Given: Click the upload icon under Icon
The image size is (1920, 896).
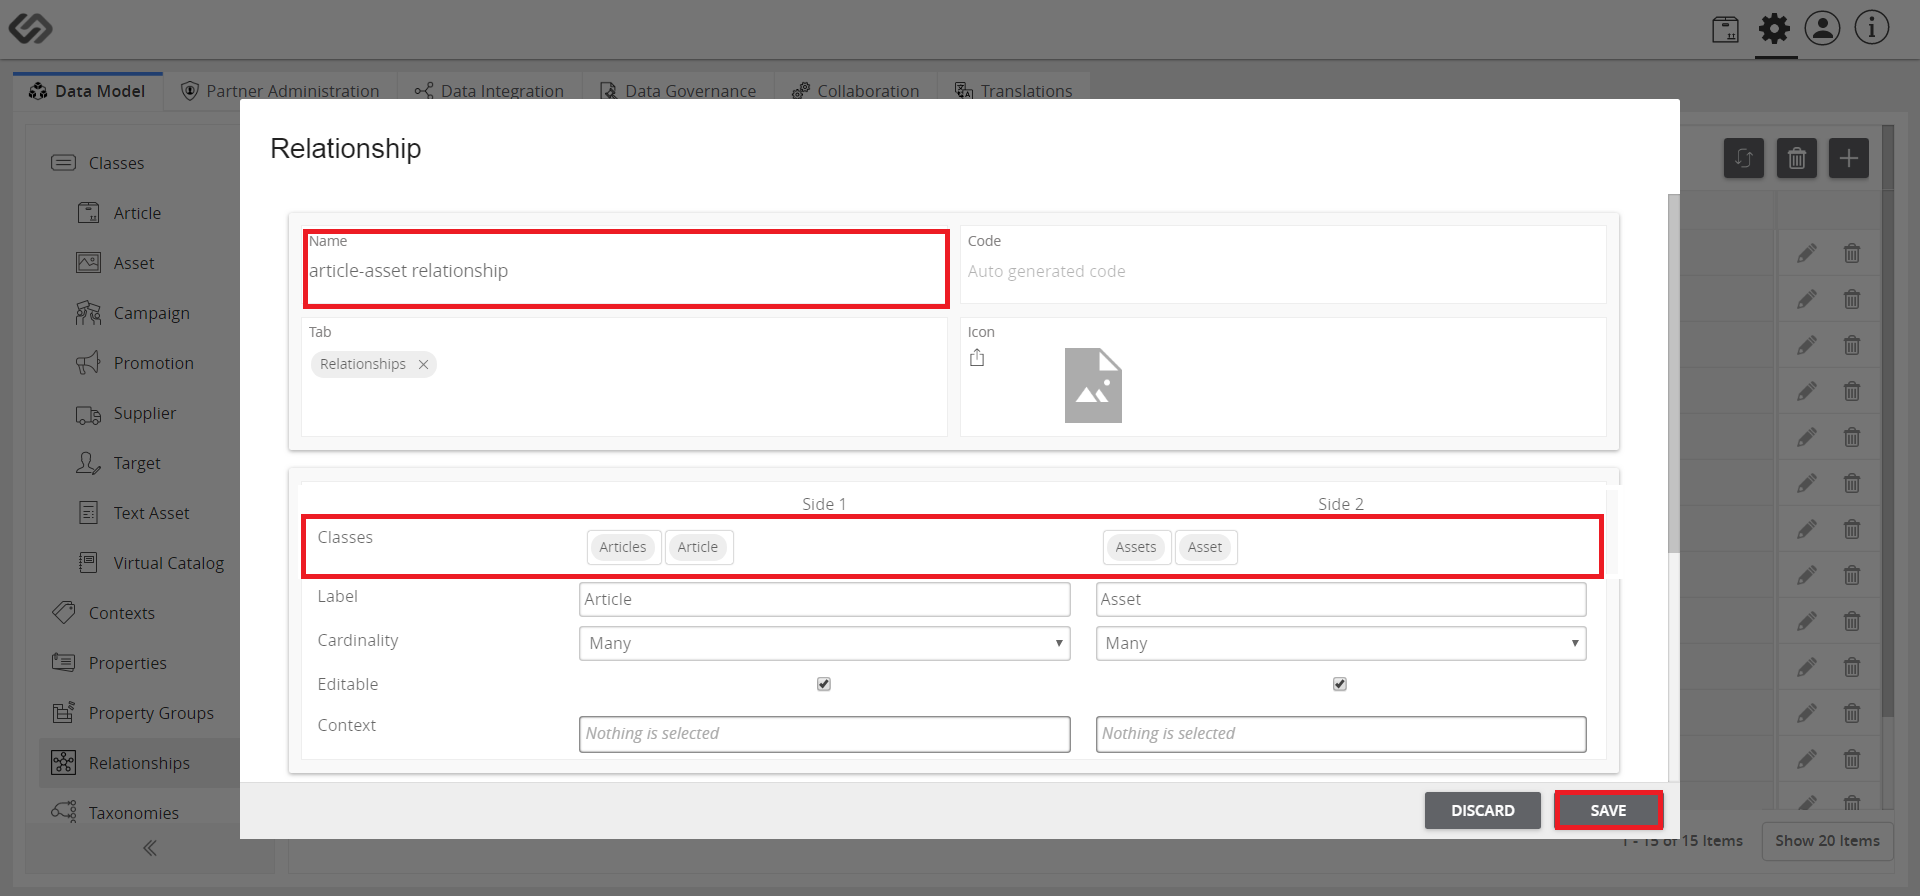Looking at the screenshot, I should 977,358.
